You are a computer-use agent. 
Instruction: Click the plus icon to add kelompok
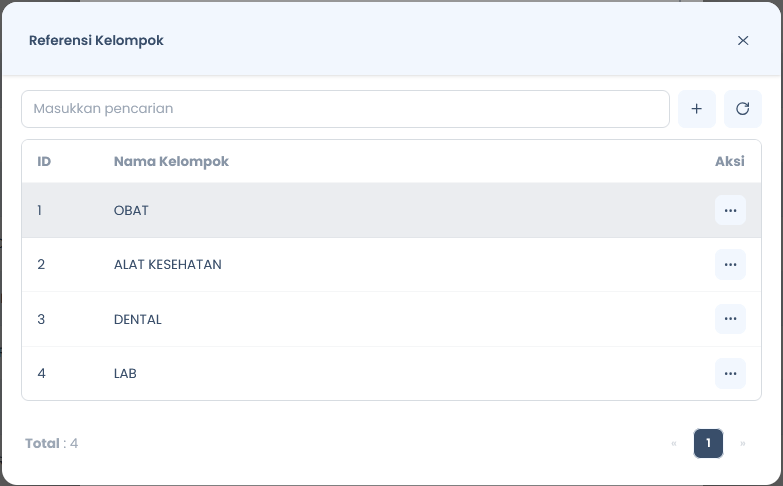click(697, 109)
